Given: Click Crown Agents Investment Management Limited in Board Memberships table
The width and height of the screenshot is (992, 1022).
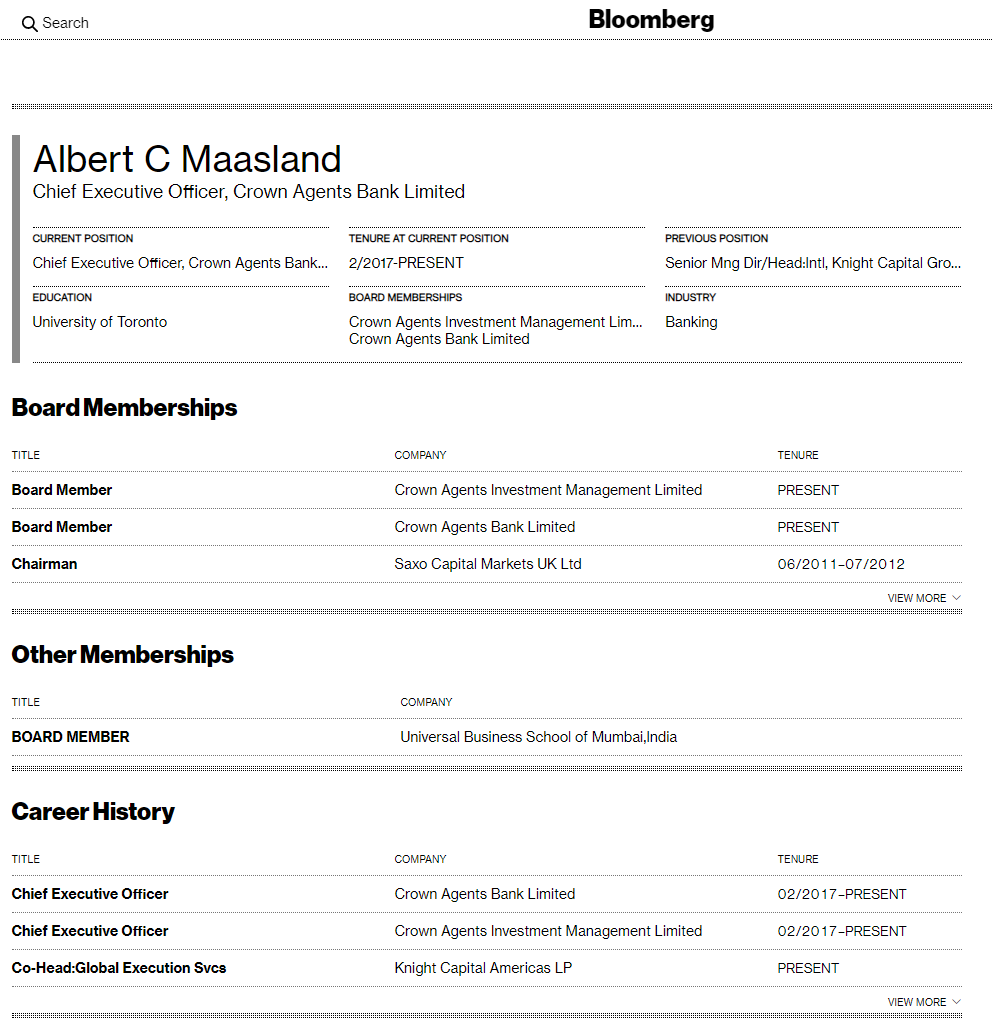Looking at the screenshot, I should (548, 490).
